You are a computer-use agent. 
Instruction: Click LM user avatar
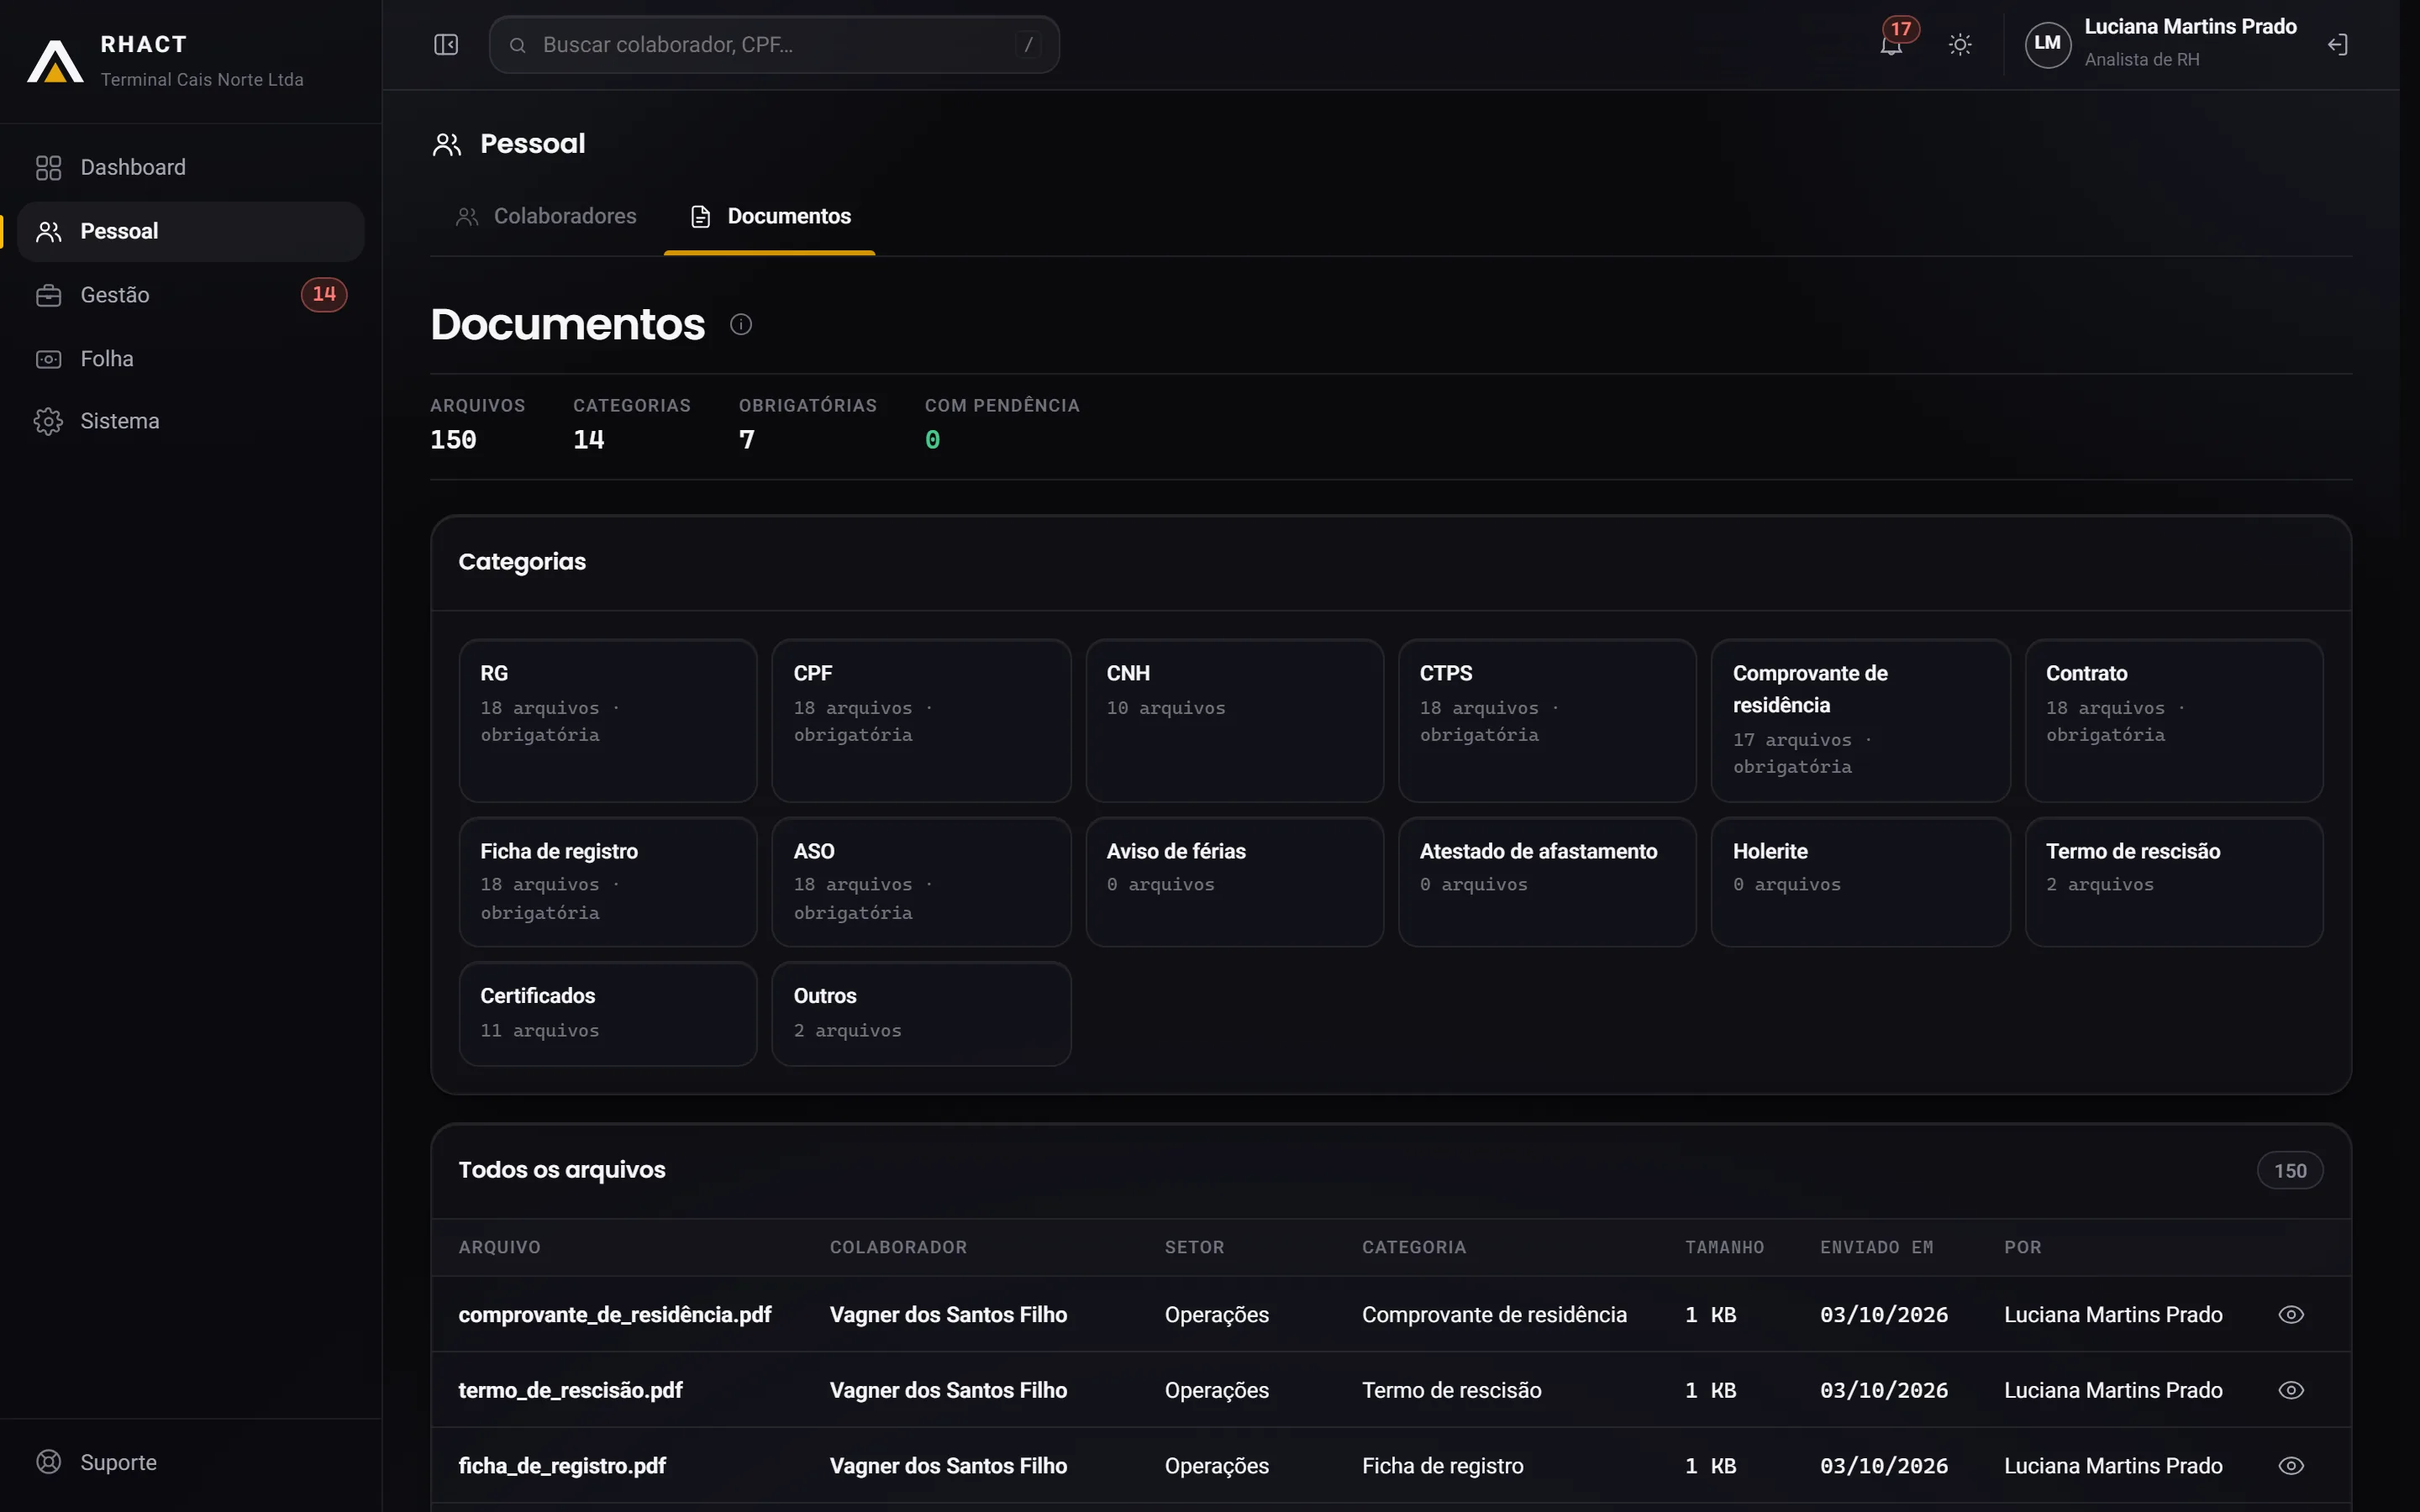coord(2047,44)
